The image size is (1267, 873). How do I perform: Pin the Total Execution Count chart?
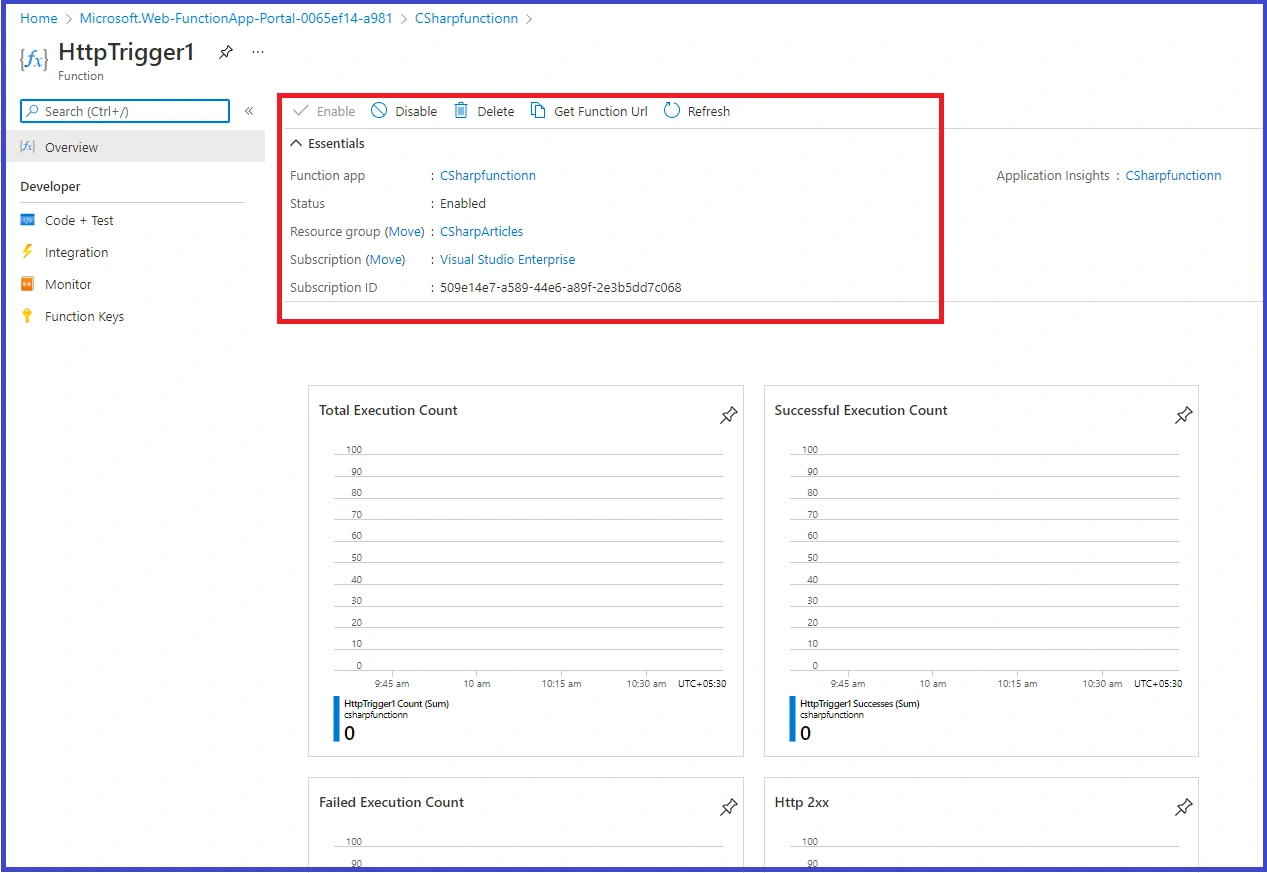[x=729, y=415]
